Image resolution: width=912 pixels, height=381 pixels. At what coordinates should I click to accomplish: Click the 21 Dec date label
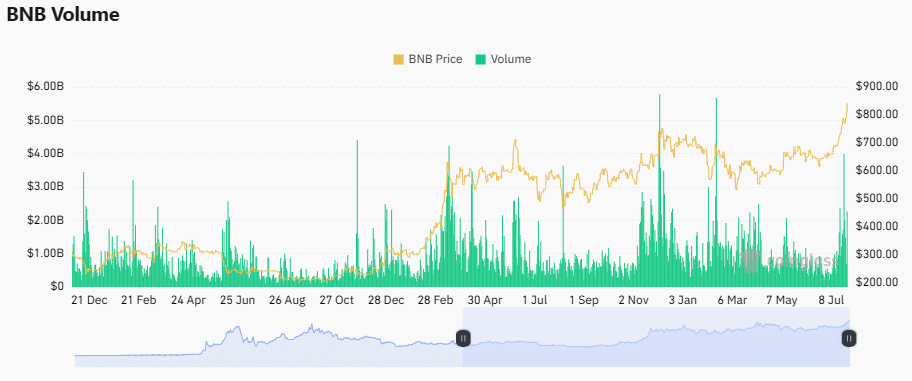tap(89, 300)
